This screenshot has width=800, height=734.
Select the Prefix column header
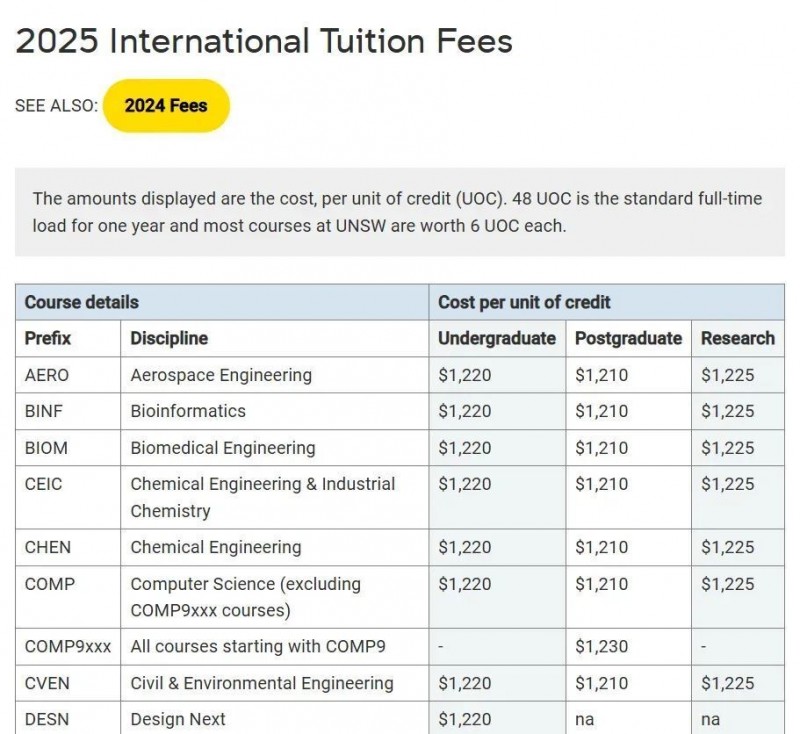[x=47, y=338]
